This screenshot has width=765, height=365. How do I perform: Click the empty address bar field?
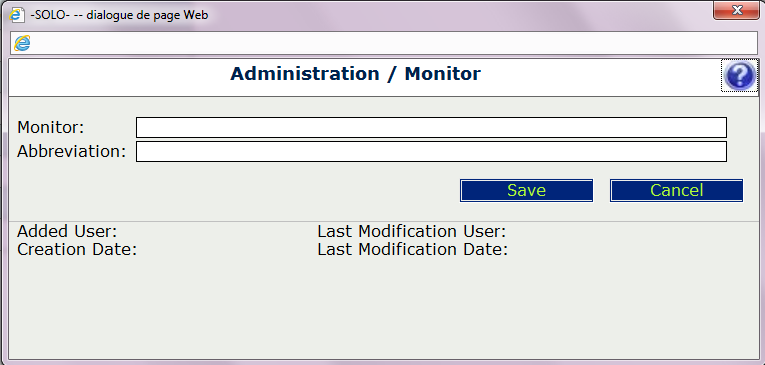(390, 43)
